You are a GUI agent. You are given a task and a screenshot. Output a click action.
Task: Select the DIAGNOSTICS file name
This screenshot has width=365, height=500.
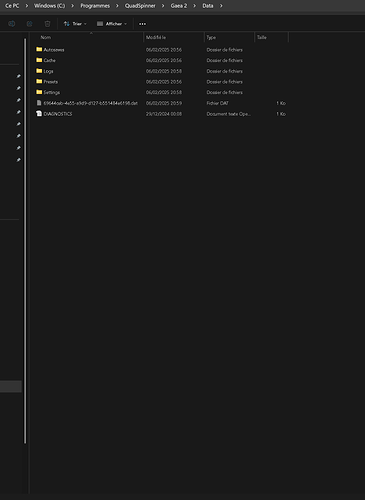[x=58, y=114]
